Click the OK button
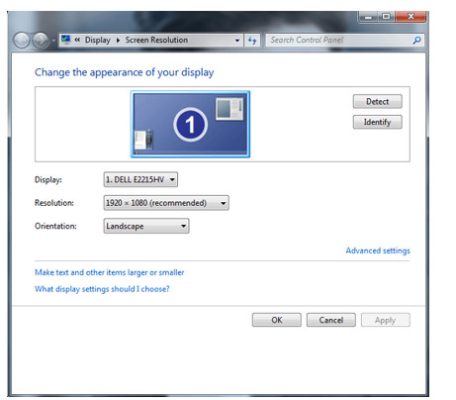This screenshot has height=400, width=456. [x=277, y=320]
